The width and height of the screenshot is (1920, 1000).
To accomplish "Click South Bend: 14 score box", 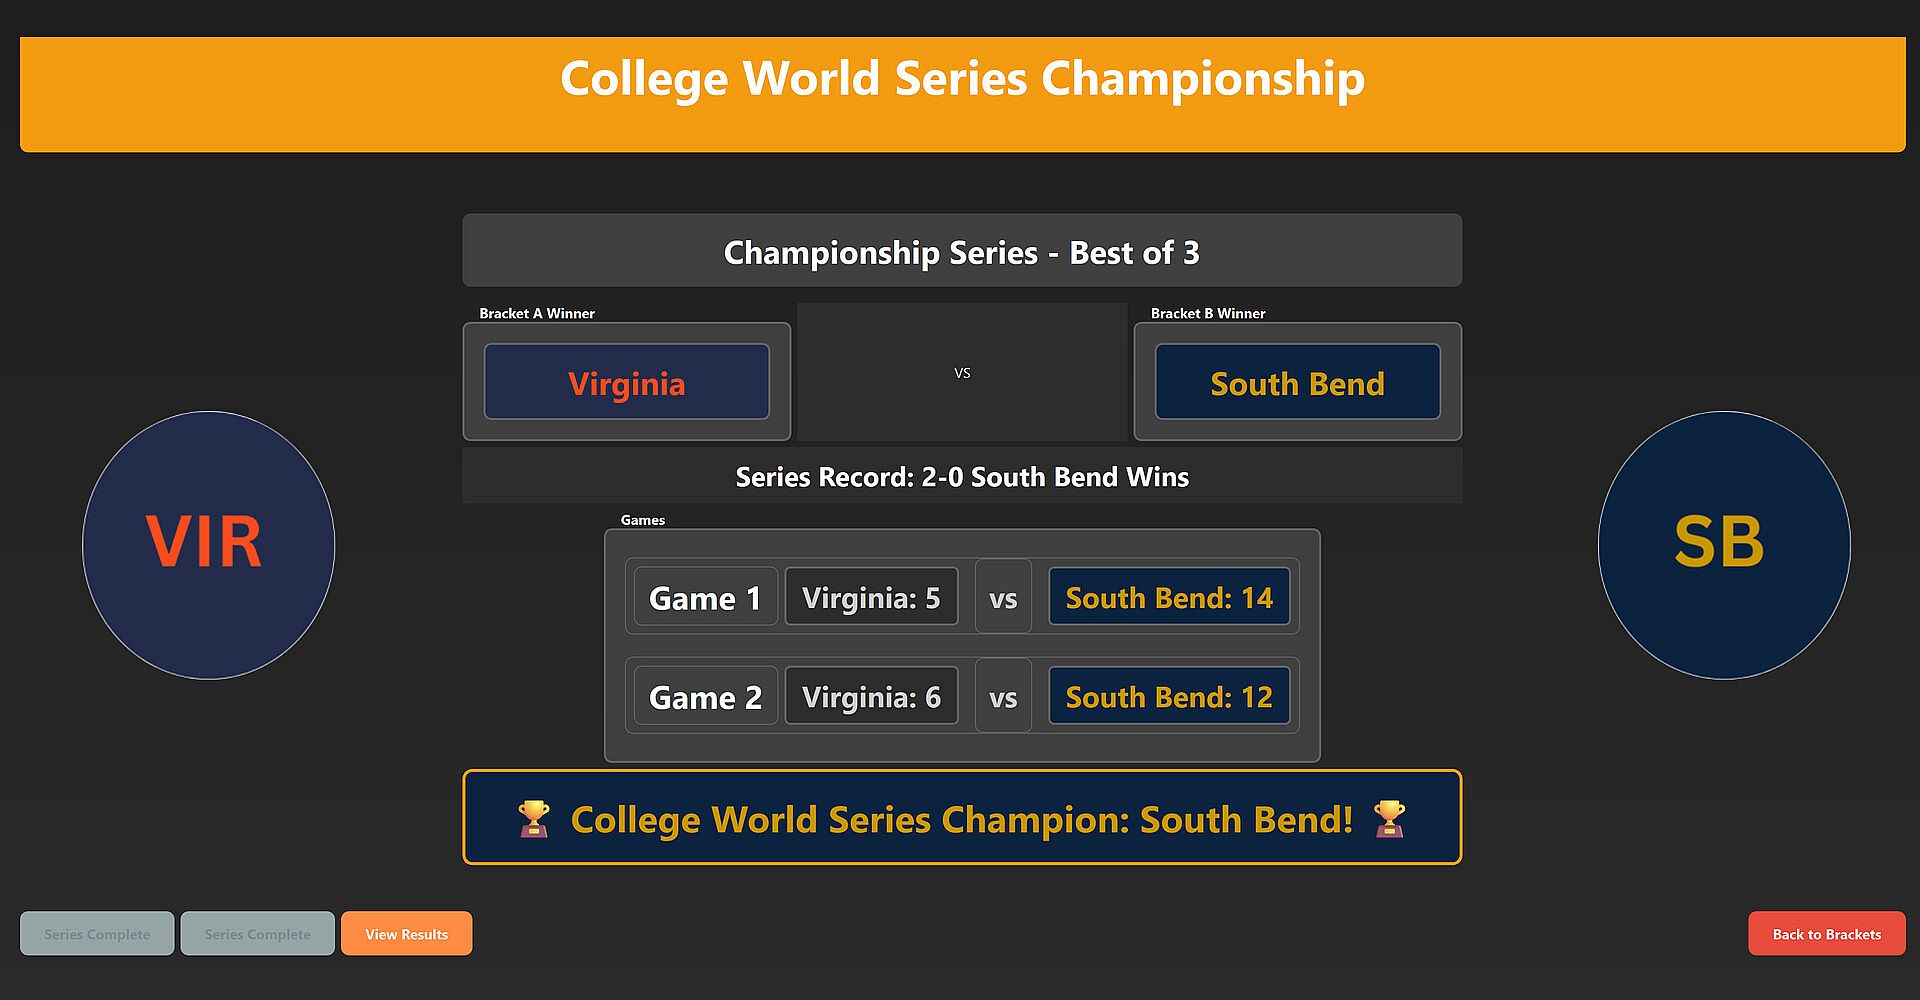I will [1169, 597].
